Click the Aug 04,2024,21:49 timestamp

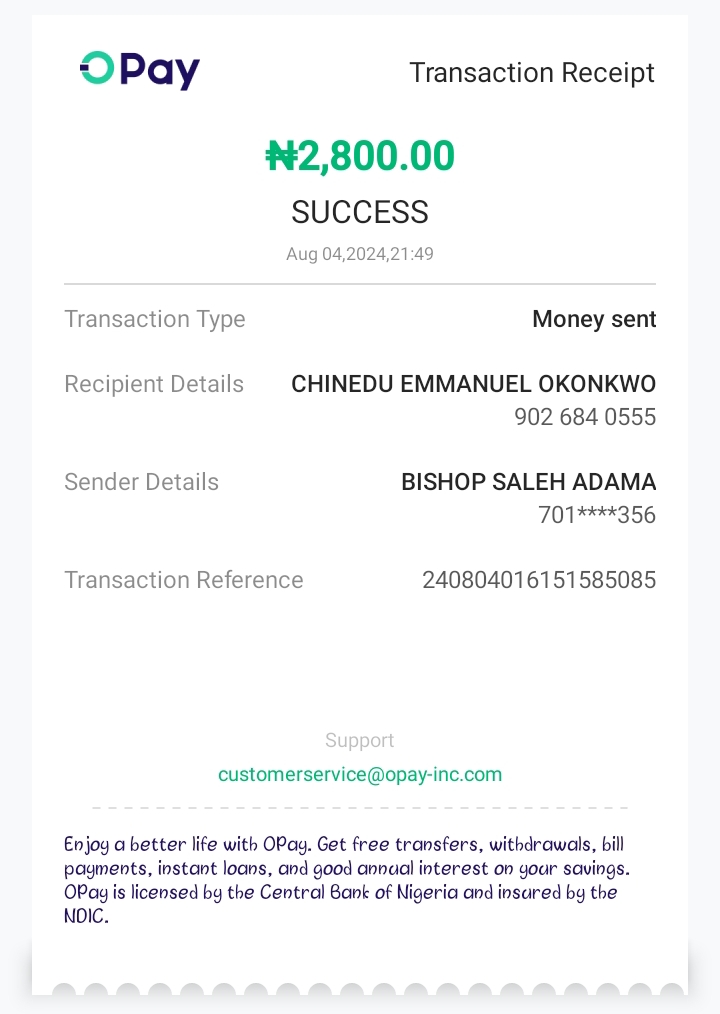360,254
